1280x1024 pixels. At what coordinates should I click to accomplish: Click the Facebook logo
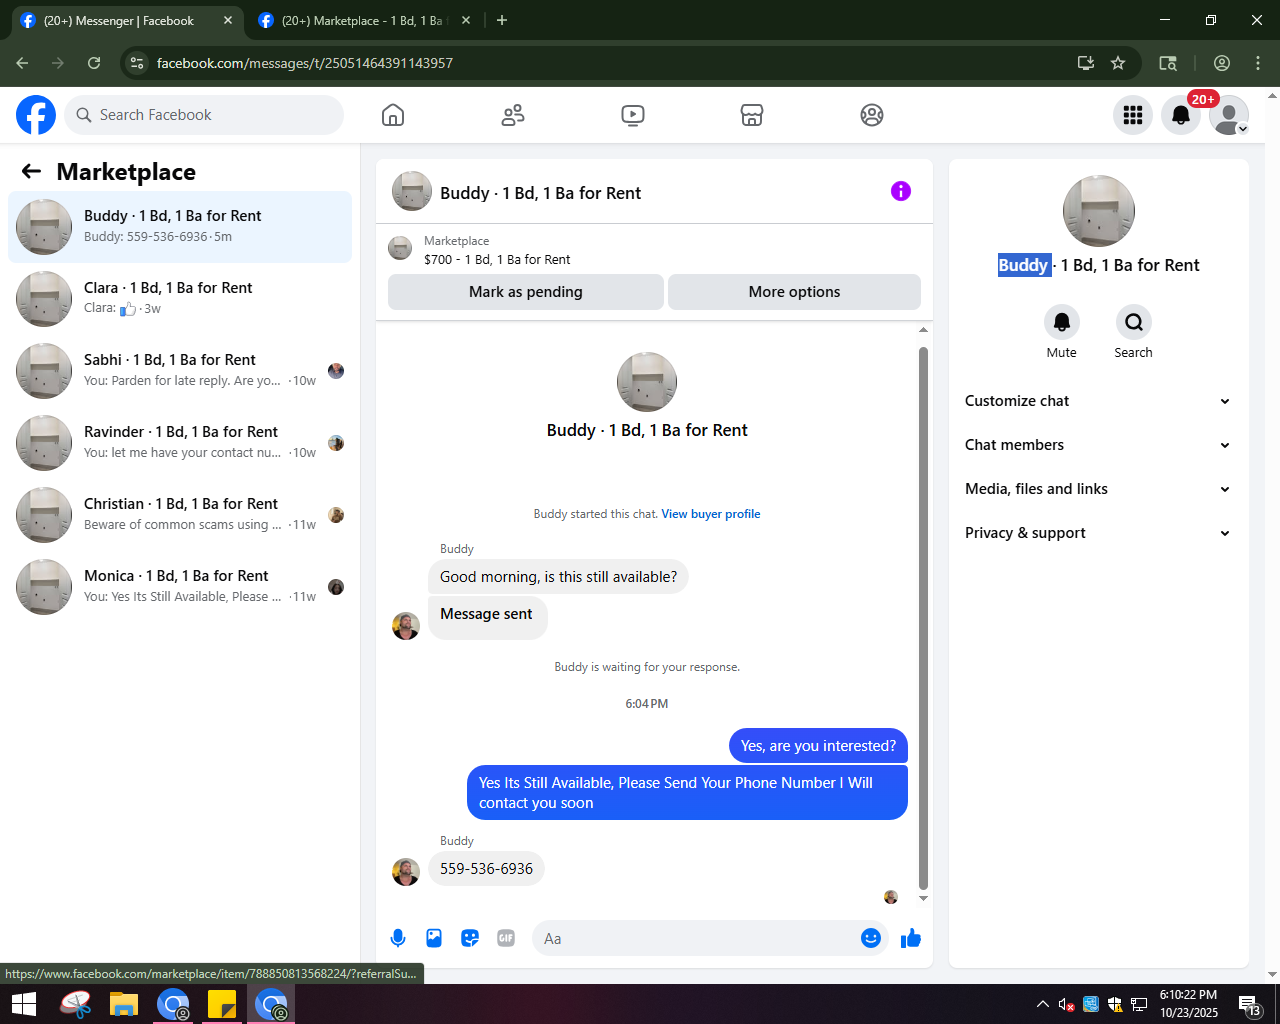(x=36, y=115)
